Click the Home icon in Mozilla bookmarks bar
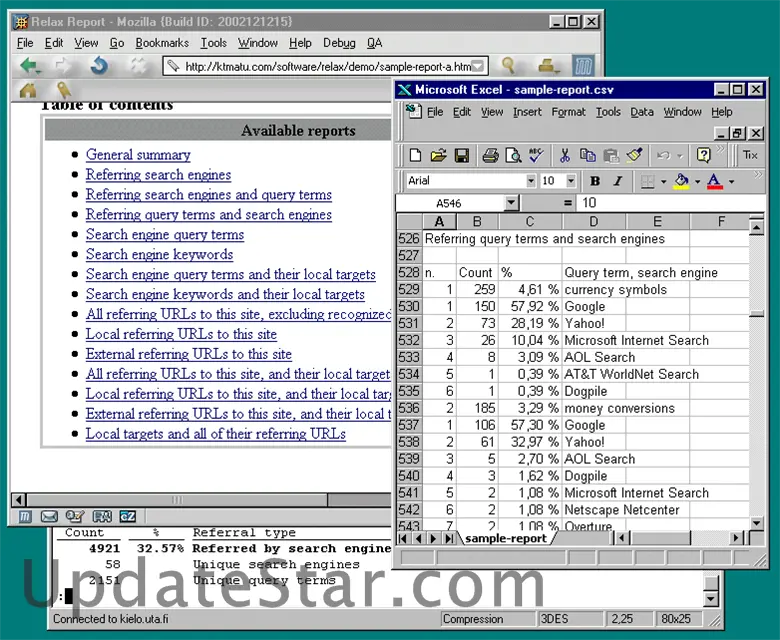The height and width of the screenshot is (640, 780). coord(28,90)
